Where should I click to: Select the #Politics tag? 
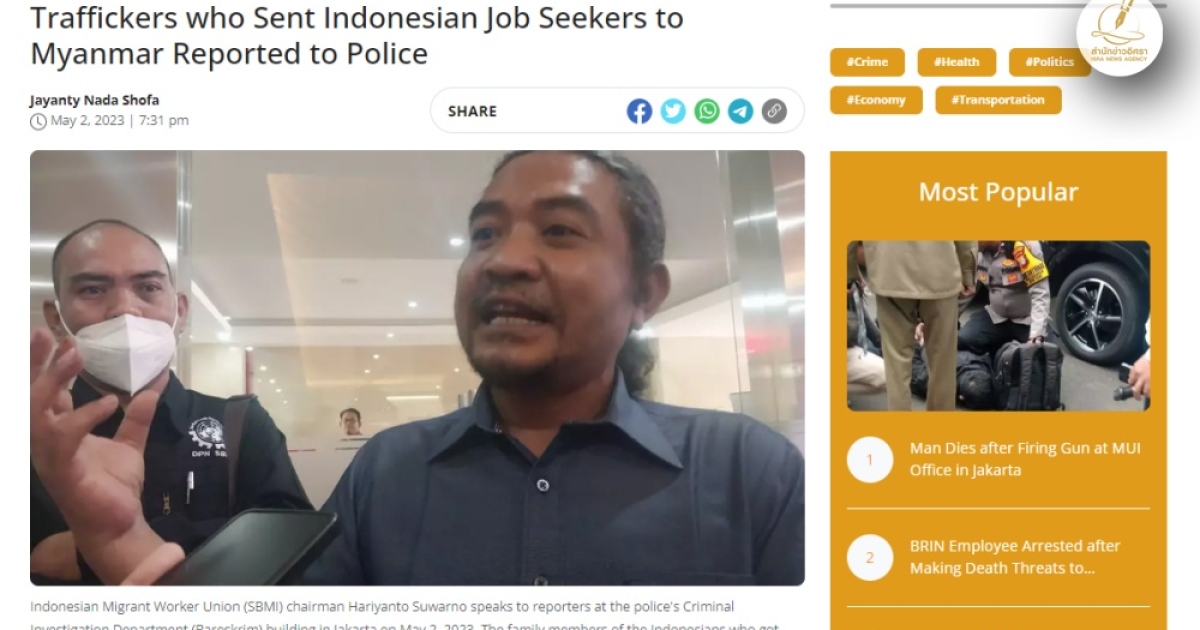[1049, 62]
